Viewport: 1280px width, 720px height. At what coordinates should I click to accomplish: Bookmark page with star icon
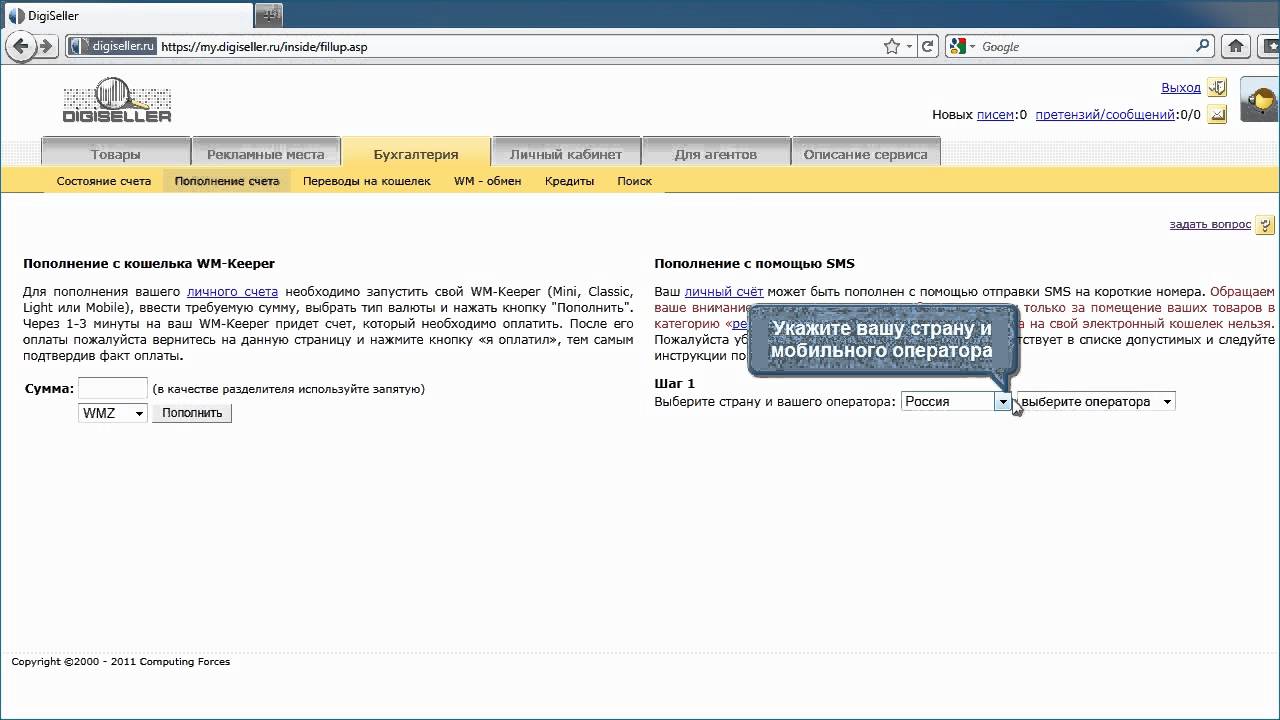click(892, 46)
